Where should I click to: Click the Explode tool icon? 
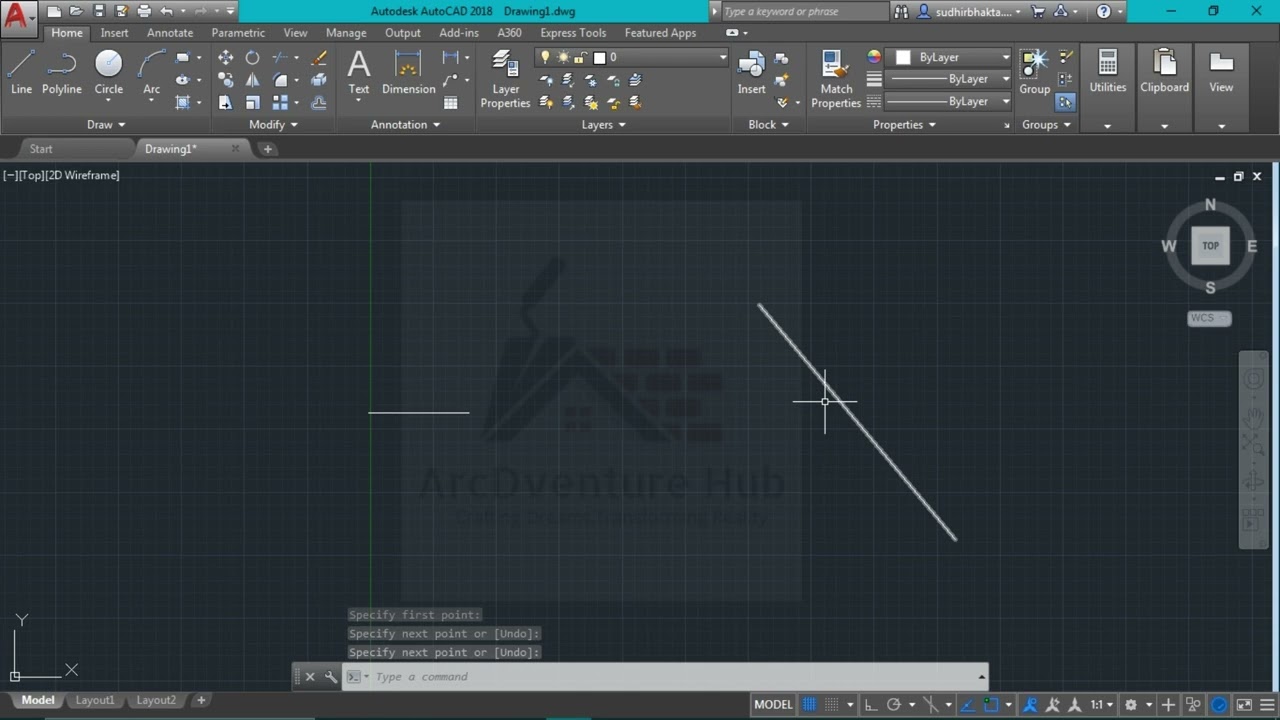319,80
